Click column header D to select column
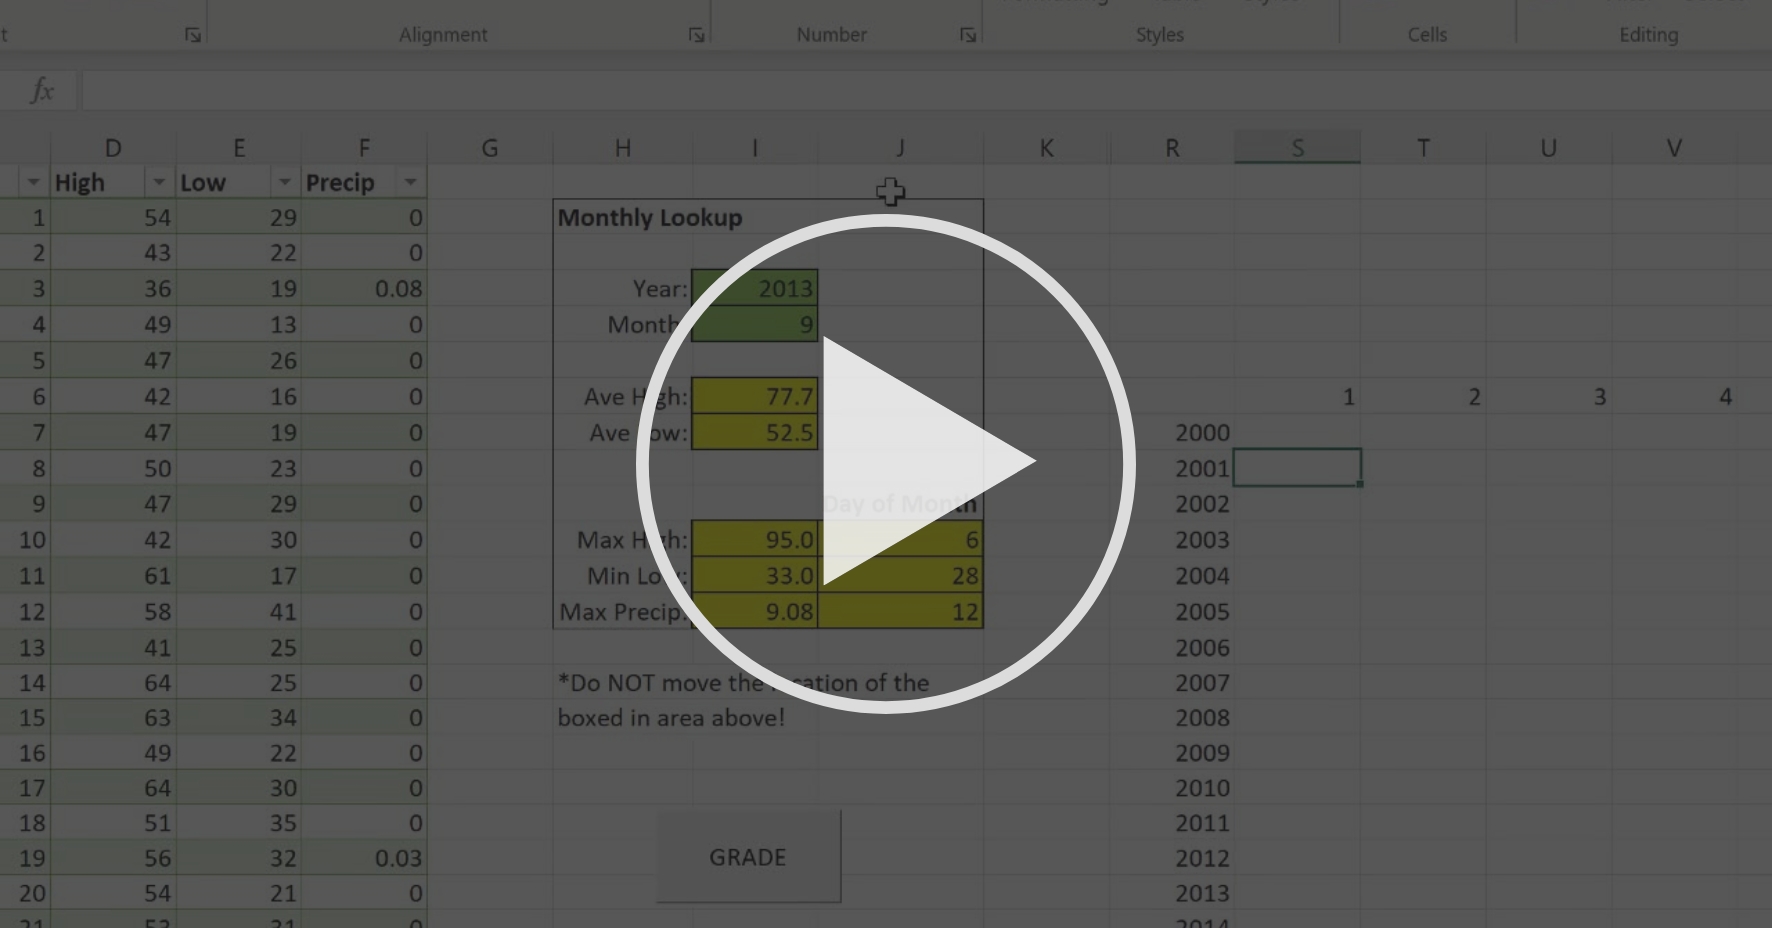This screenshot has height=928, width=1772. (x=113, y=146)
